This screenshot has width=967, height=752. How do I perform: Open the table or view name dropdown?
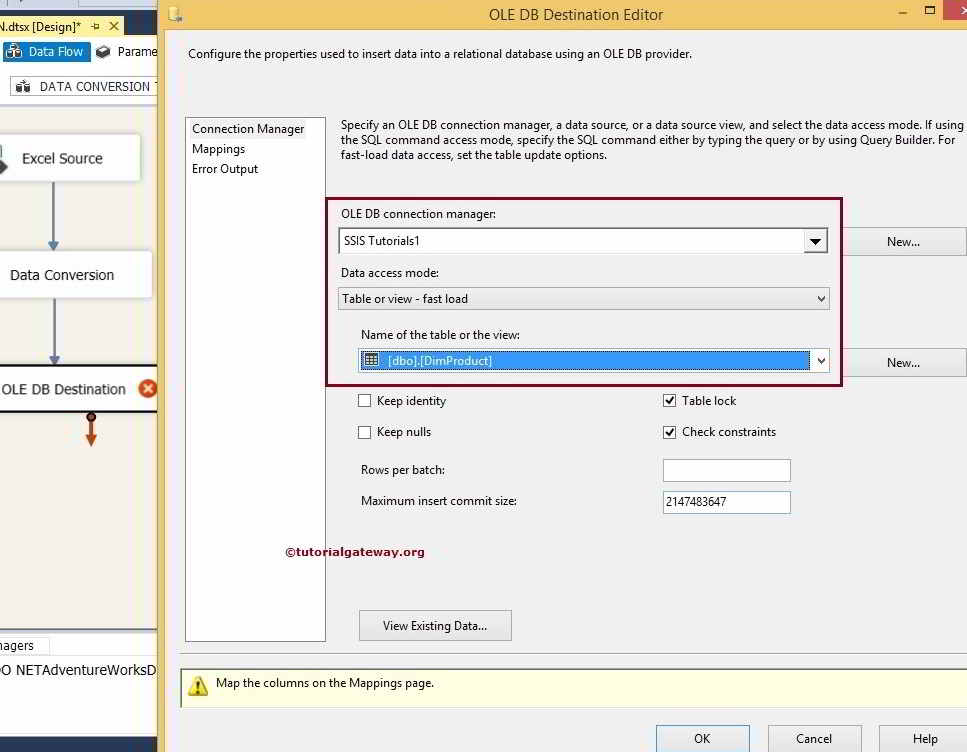(x=820, y=361)
